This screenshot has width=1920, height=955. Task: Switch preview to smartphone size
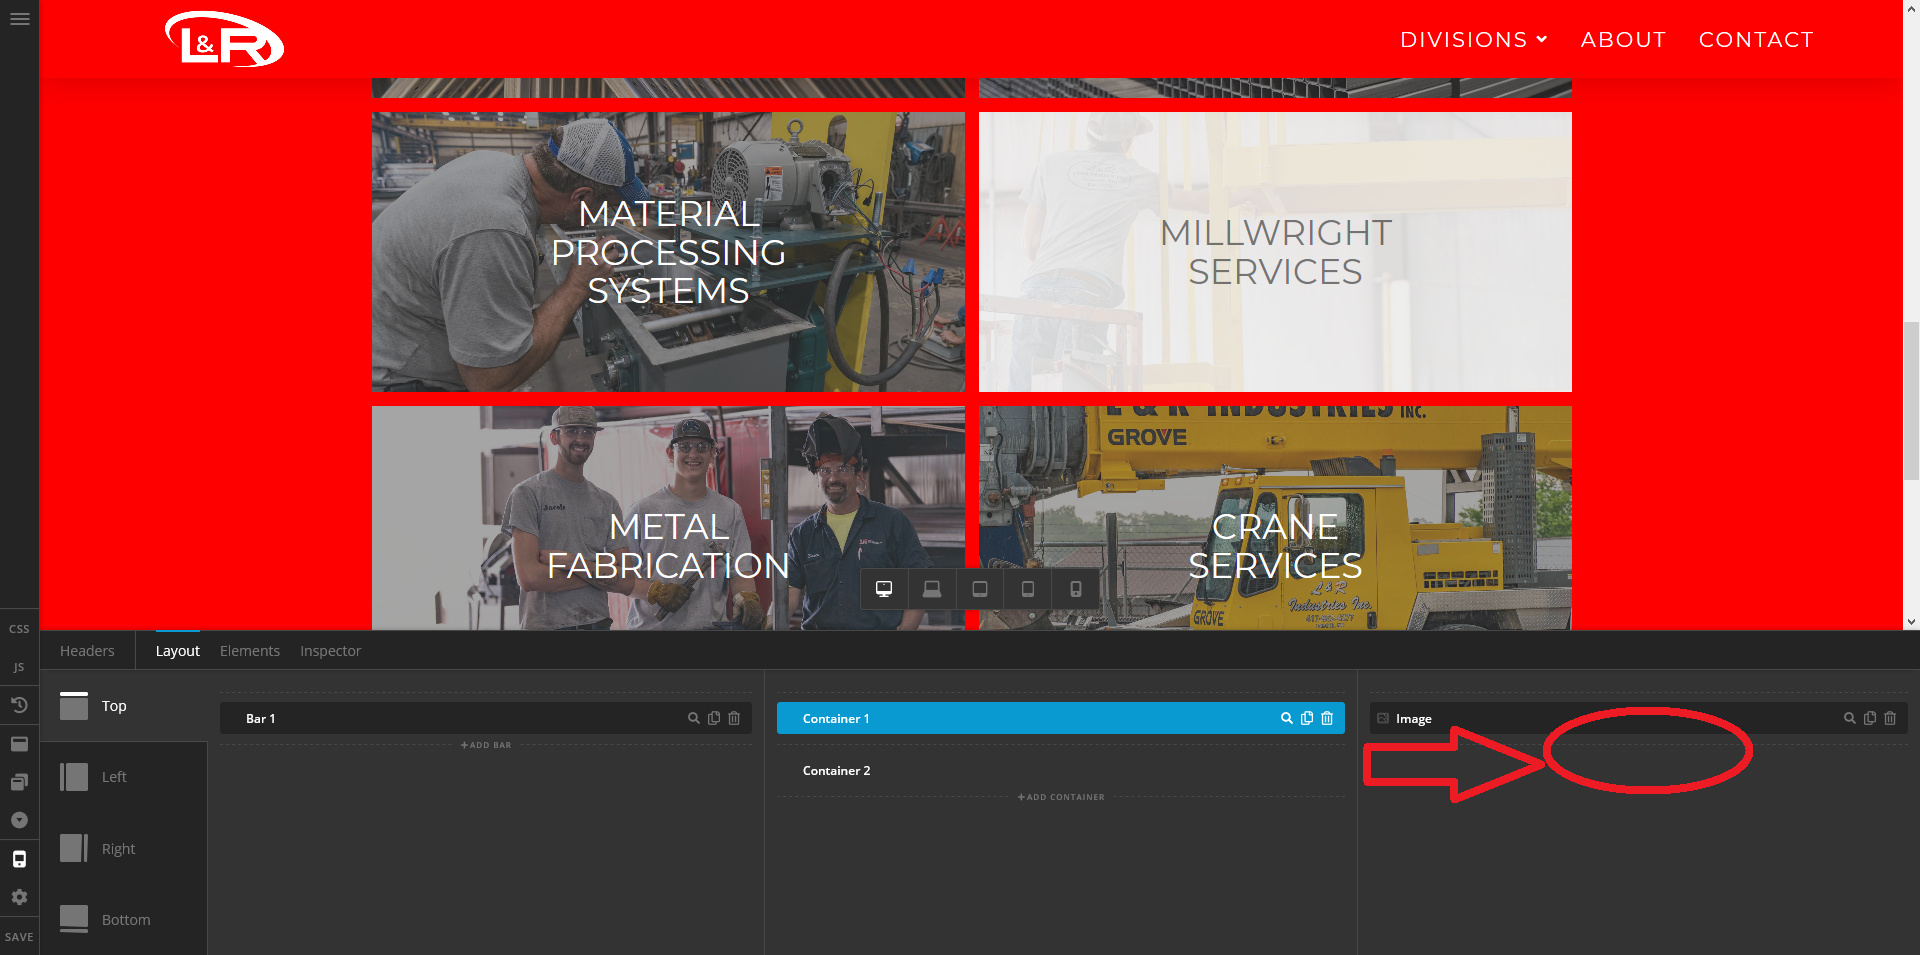click(x=1076, y=589)
